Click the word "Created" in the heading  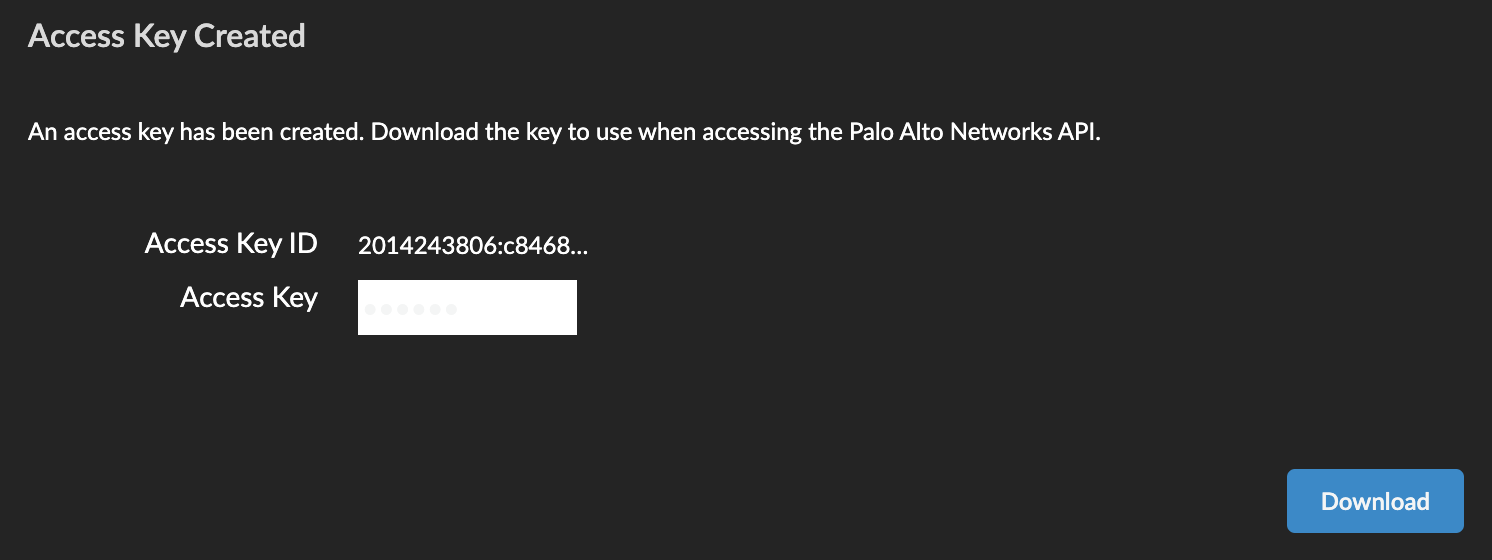click(x=249, y=36)
